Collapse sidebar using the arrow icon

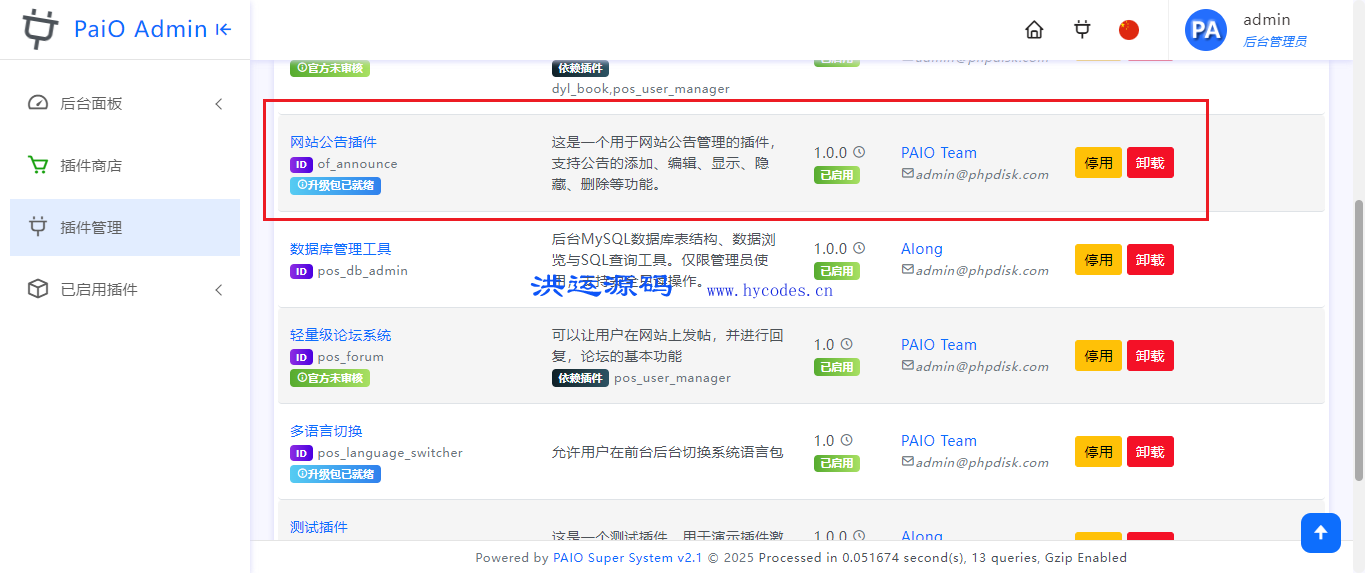(224, 30)
